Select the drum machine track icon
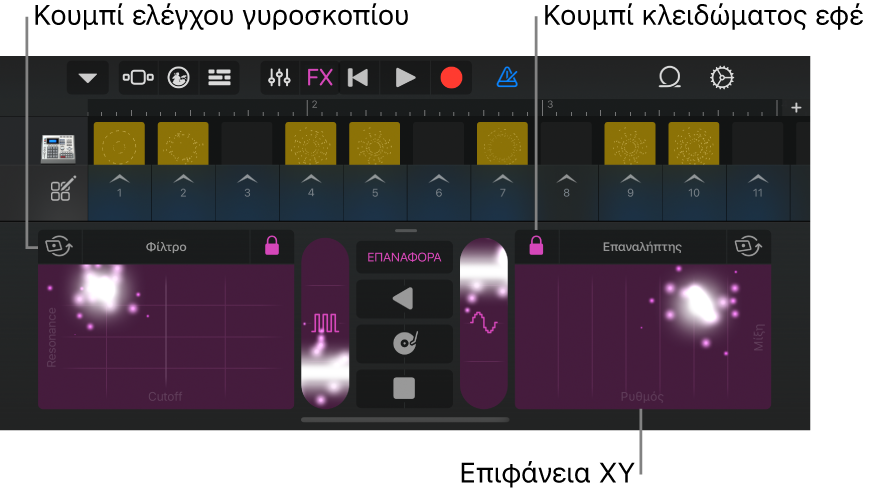 tap(58, 149)
